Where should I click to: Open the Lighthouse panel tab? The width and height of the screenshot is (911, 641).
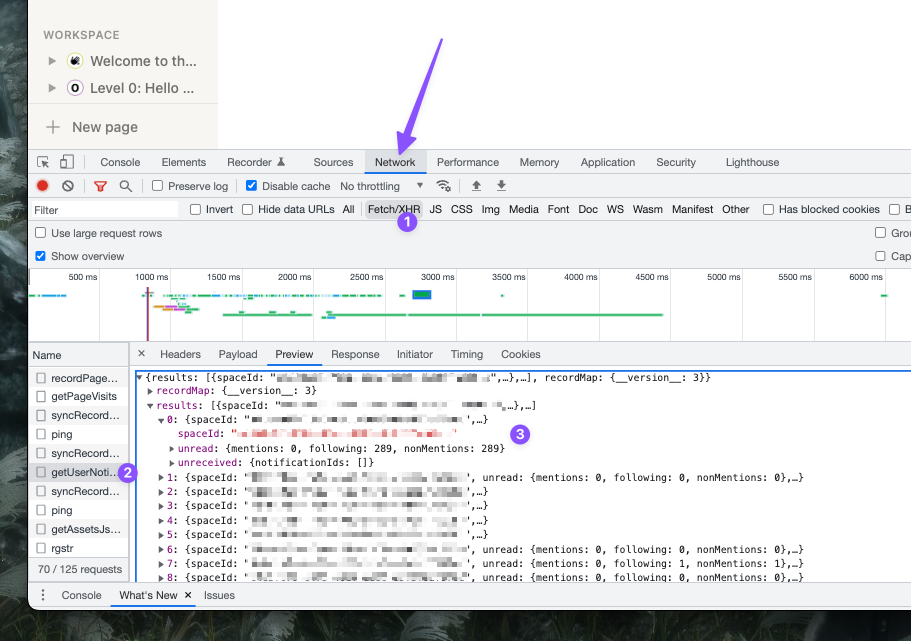click(x=752, y=162)
